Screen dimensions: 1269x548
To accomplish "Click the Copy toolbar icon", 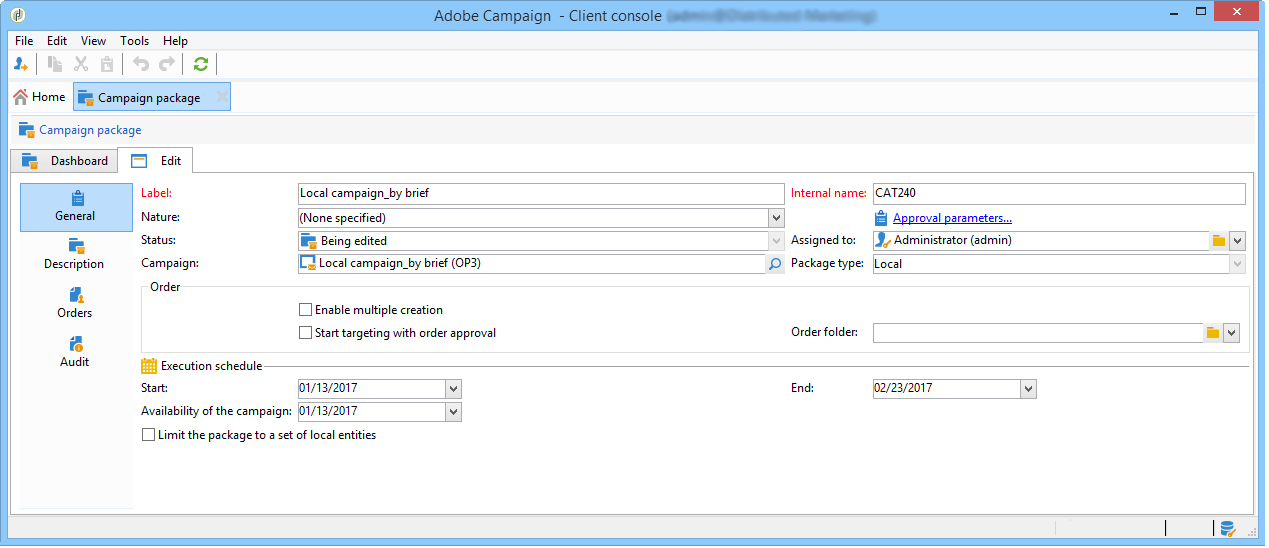I will [55, 64].
